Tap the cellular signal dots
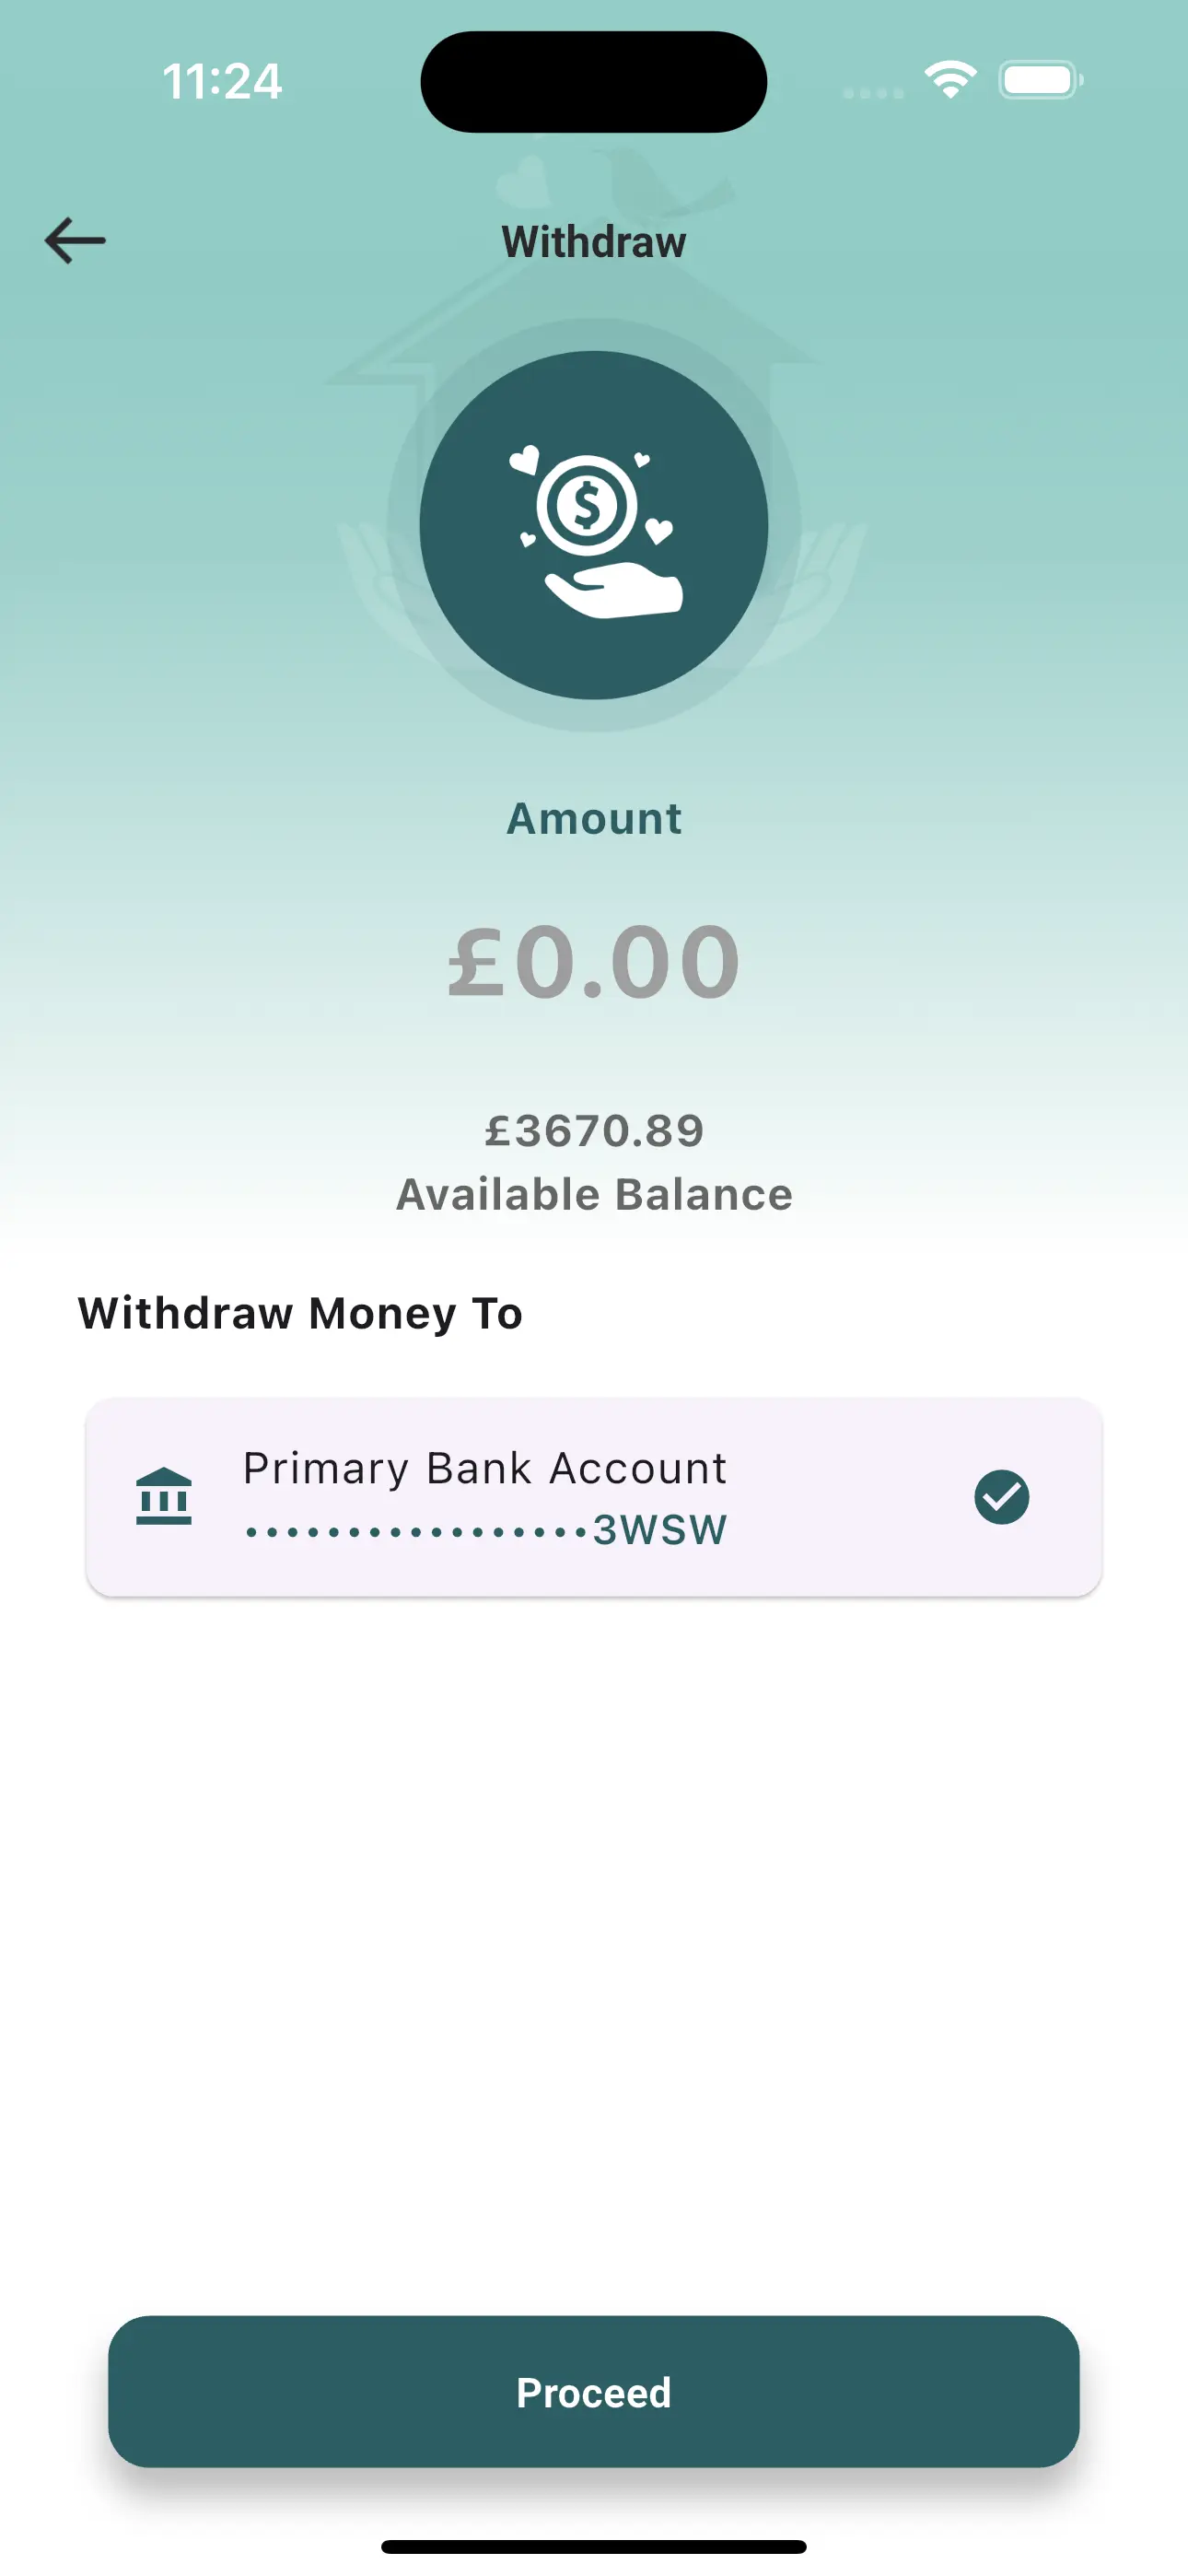 (873, 92)
